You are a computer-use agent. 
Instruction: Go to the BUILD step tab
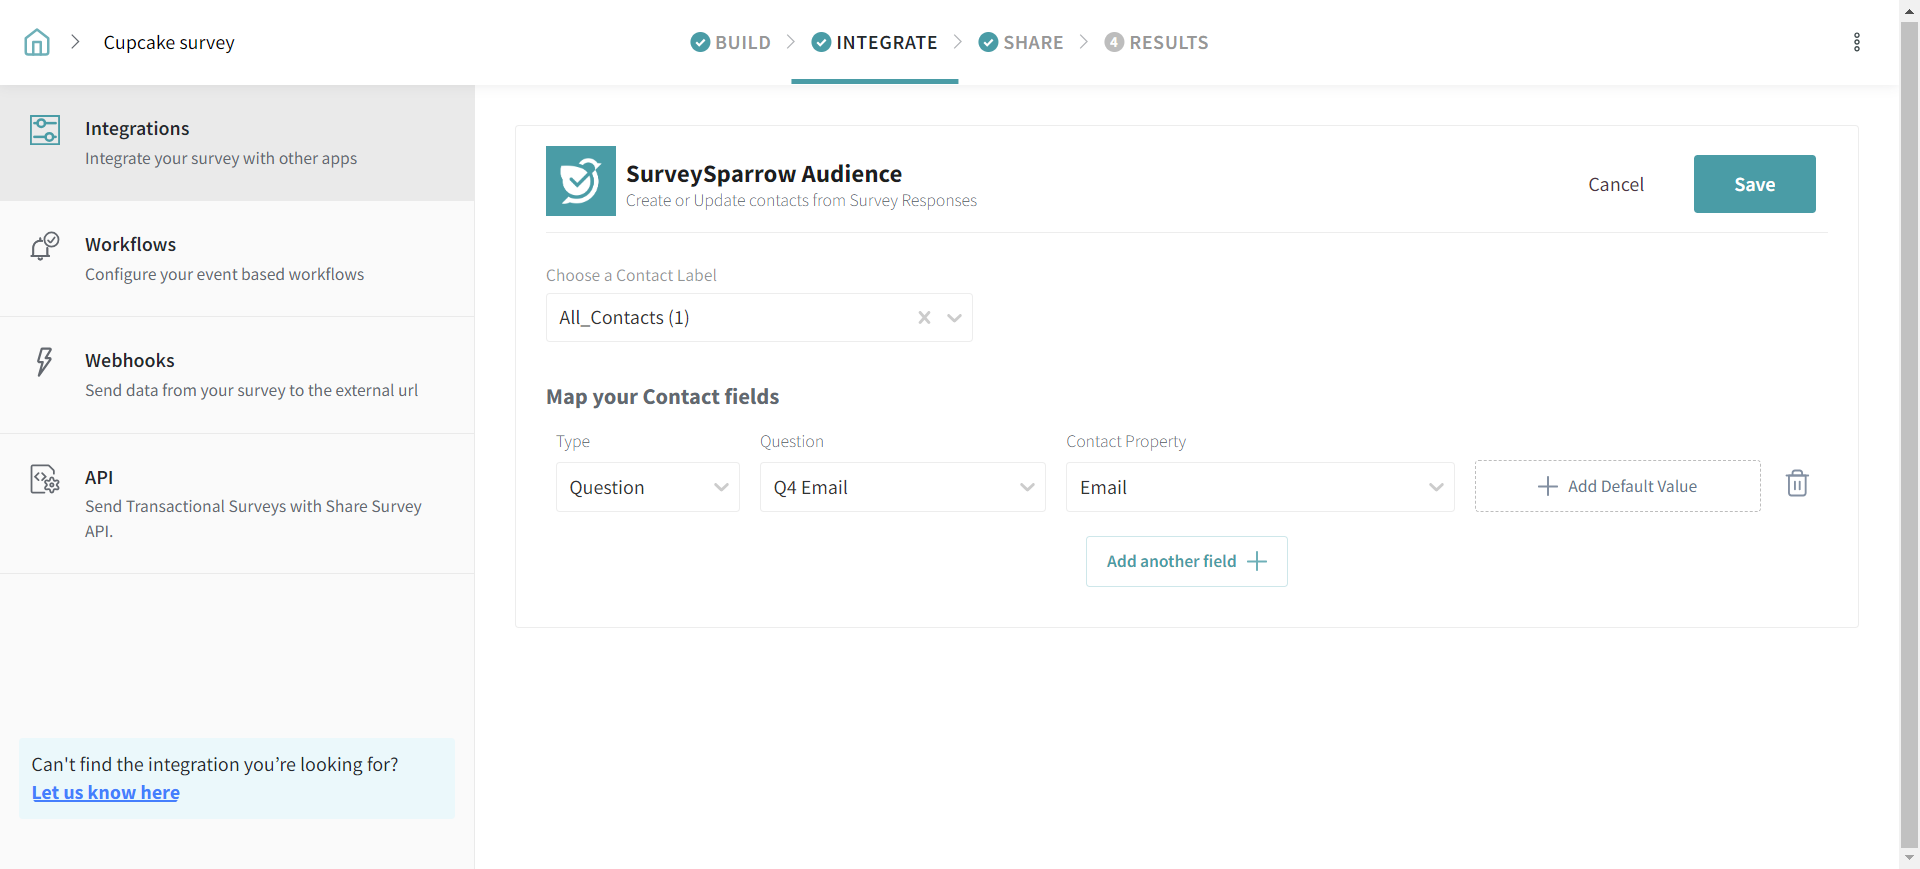[x=731, y=42]
